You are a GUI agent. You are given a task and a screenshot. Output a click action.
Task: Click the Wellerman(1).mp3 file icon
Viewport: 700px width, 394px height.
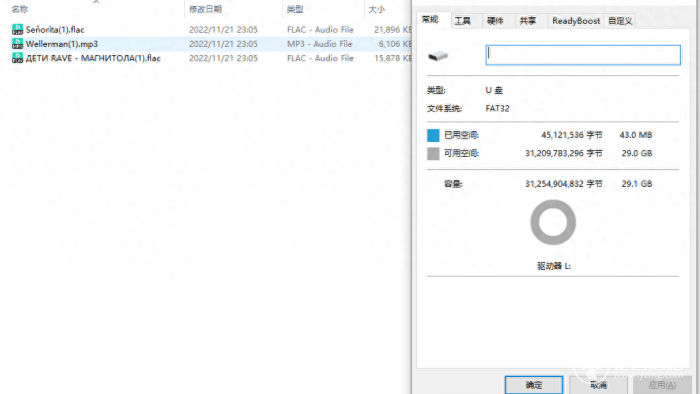coord(17,44)
